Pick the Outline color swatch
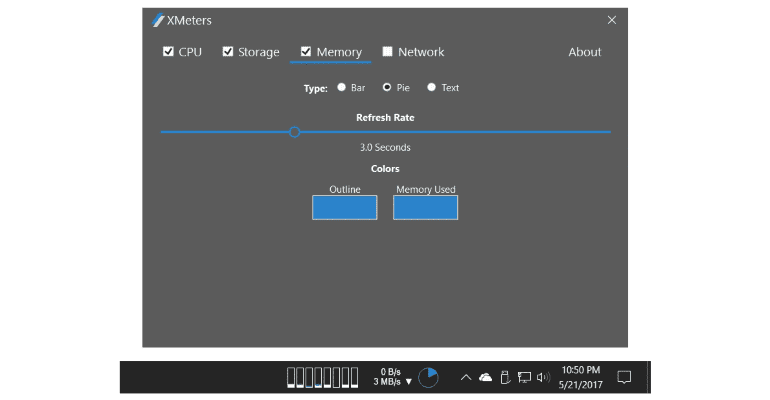Screen dimensions: 770x400 pos(345,208)
